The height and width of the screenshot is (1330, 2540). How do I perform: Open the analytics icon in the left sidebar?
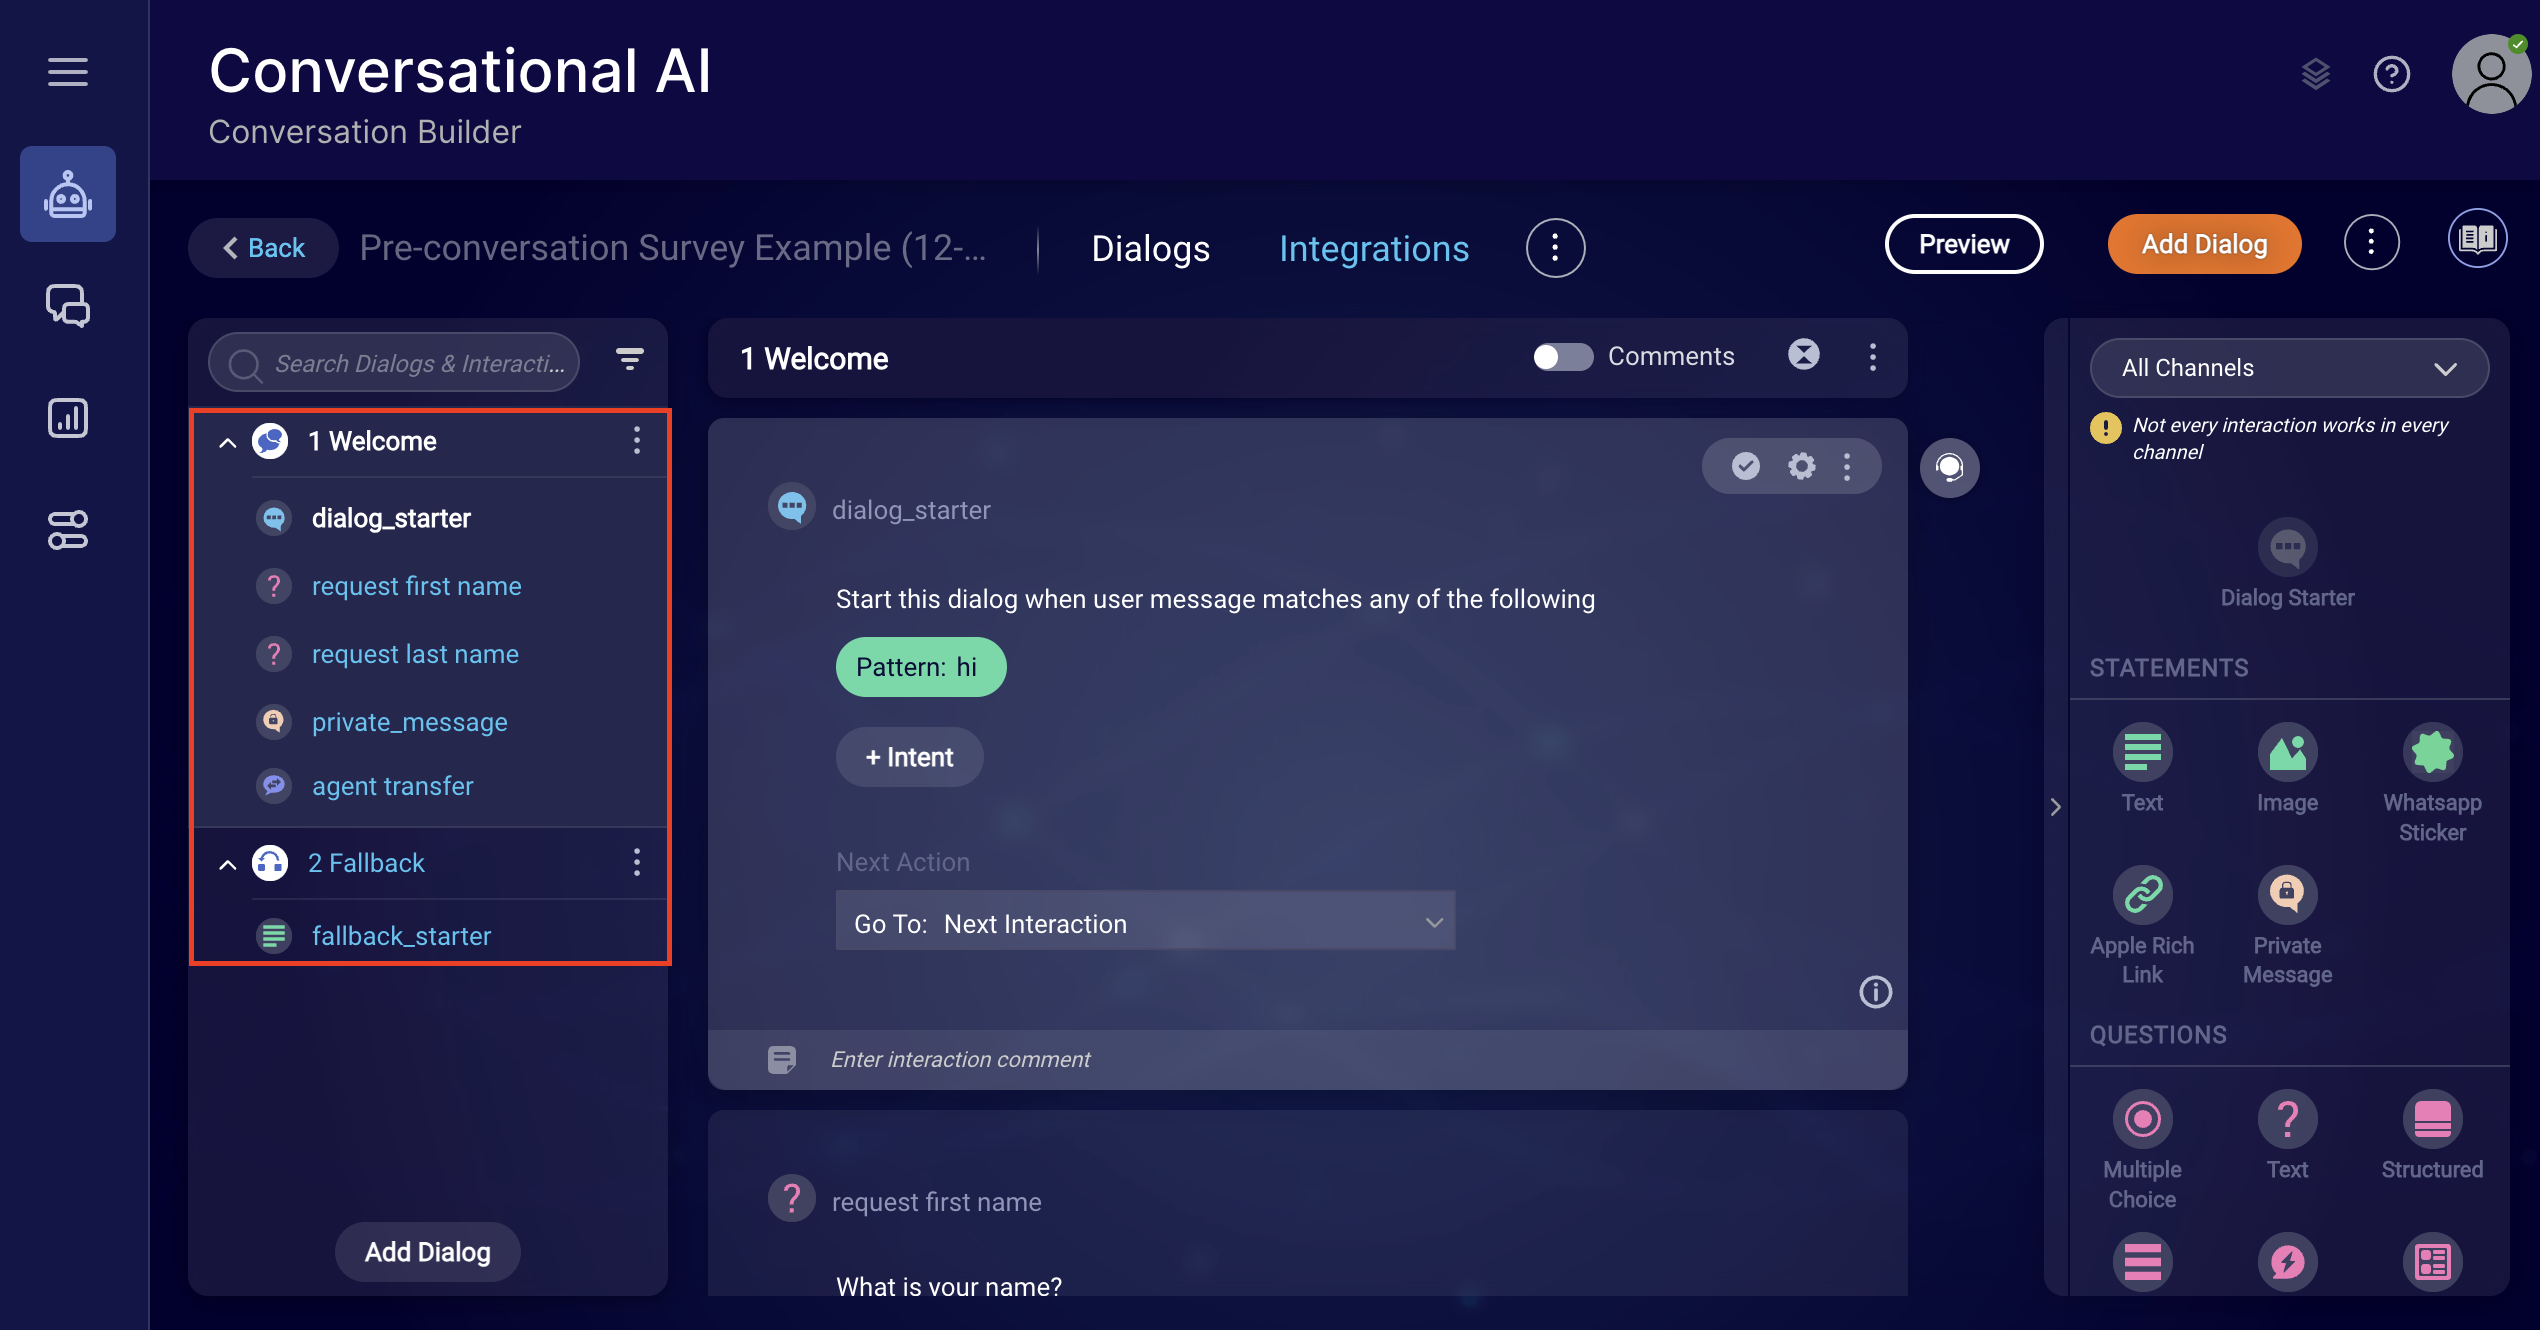[67, 418]
